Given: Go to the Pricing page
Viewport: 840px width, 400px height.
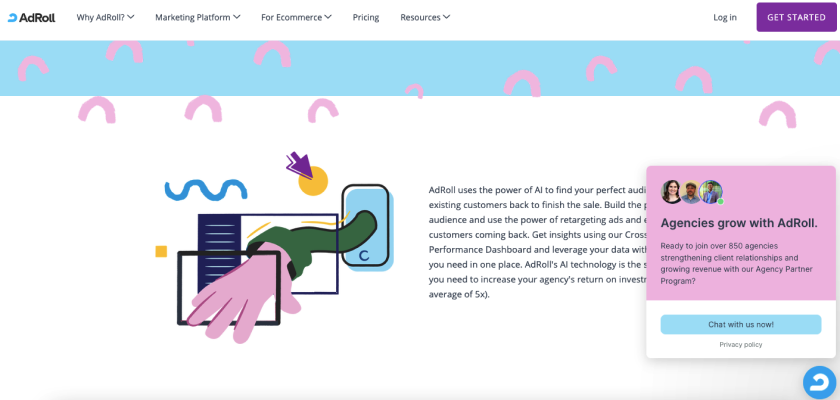Looking at the screenshot, I should [x=366, y=17].
